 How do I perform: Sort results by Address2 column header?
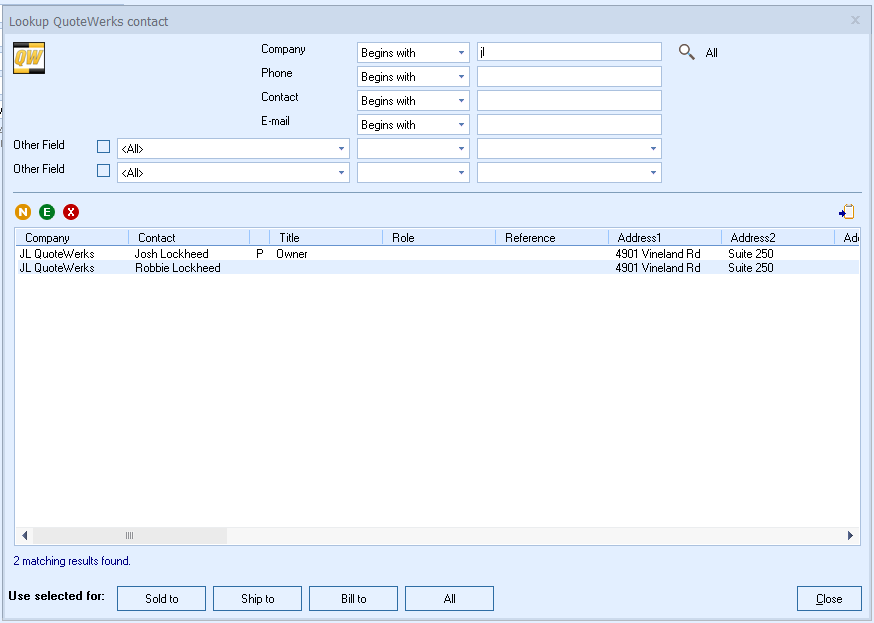(x=779, y=238)
